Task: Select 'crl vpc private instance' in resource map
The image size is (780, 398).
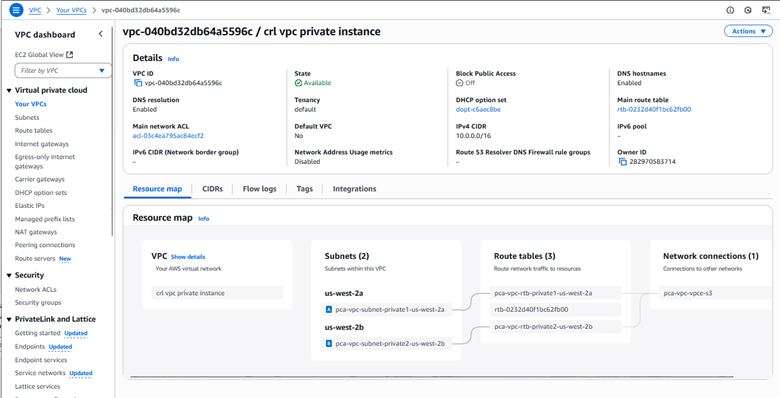Action: click(217, 293)
